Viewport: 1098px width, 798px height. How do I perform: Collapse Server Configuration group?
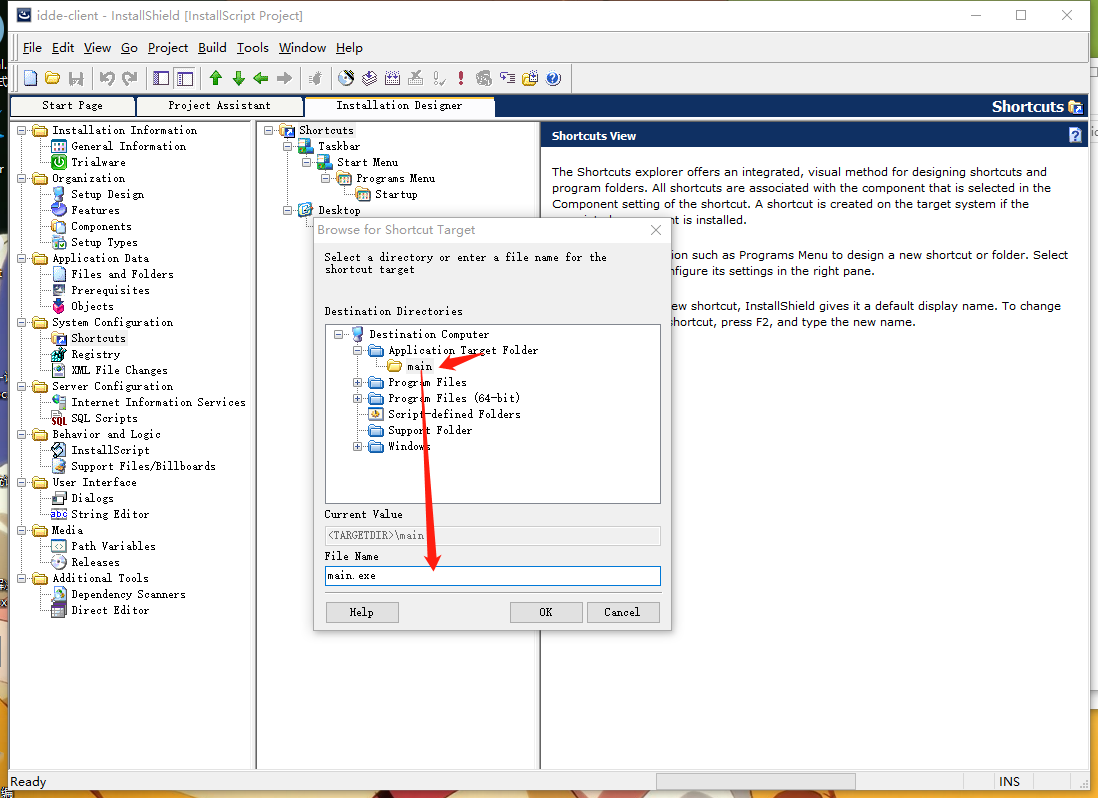[22, 386]
